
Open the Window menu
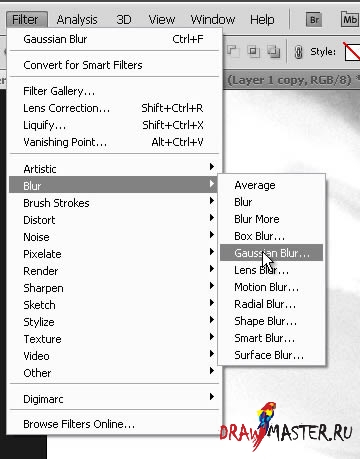pyautogui.click(x=213, y=20)
